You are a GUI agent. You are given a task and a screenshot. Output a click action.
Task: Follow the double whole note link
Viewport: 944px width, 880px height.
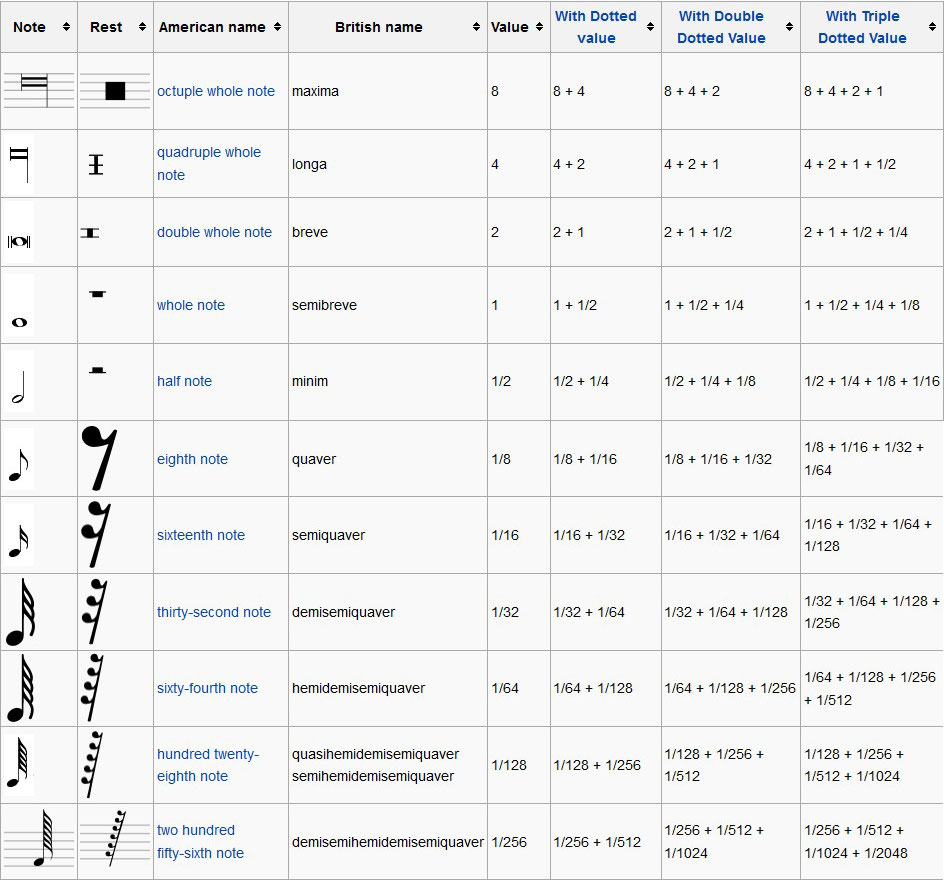214,232
